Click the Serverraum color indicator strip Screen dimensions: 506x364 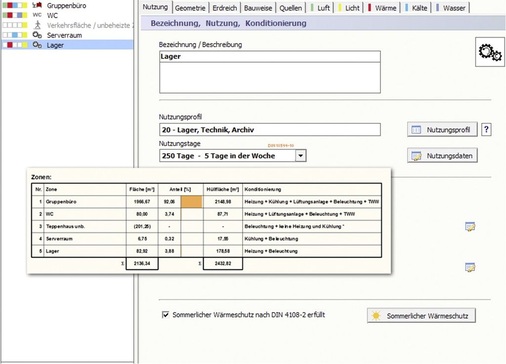pos(15,35)
